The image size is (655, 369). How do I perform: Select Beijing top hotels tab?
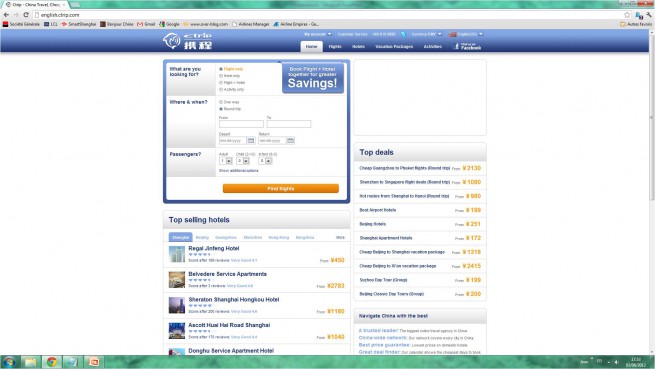[x=202, y=237]
